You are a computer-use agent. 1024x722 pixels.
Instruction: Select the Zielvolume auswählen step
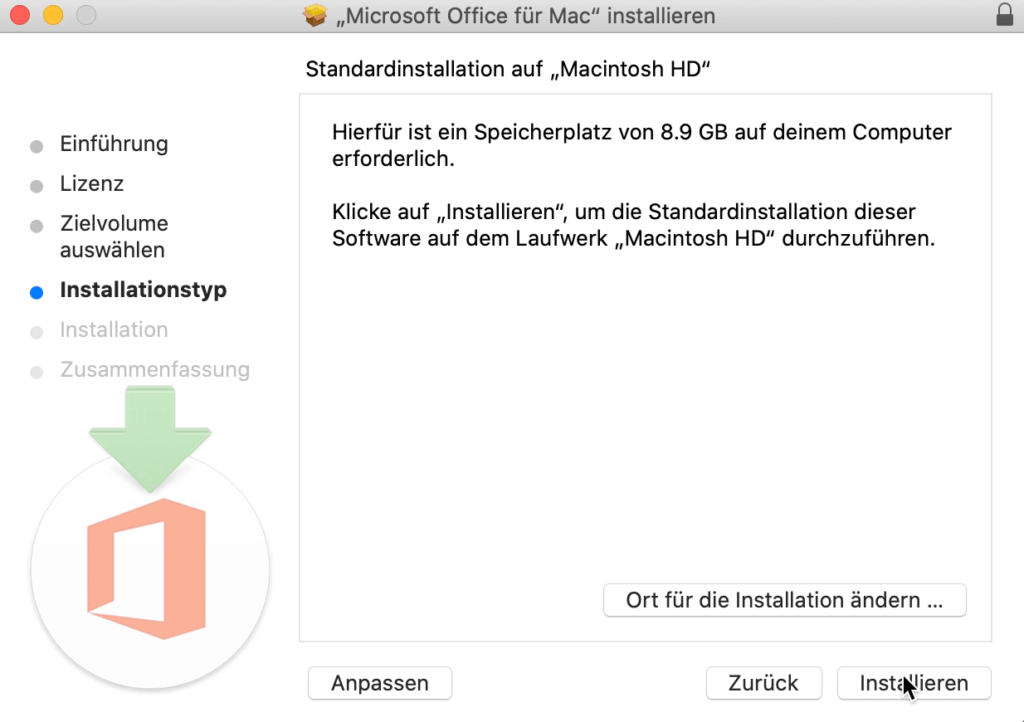click(x=114, y=236)
